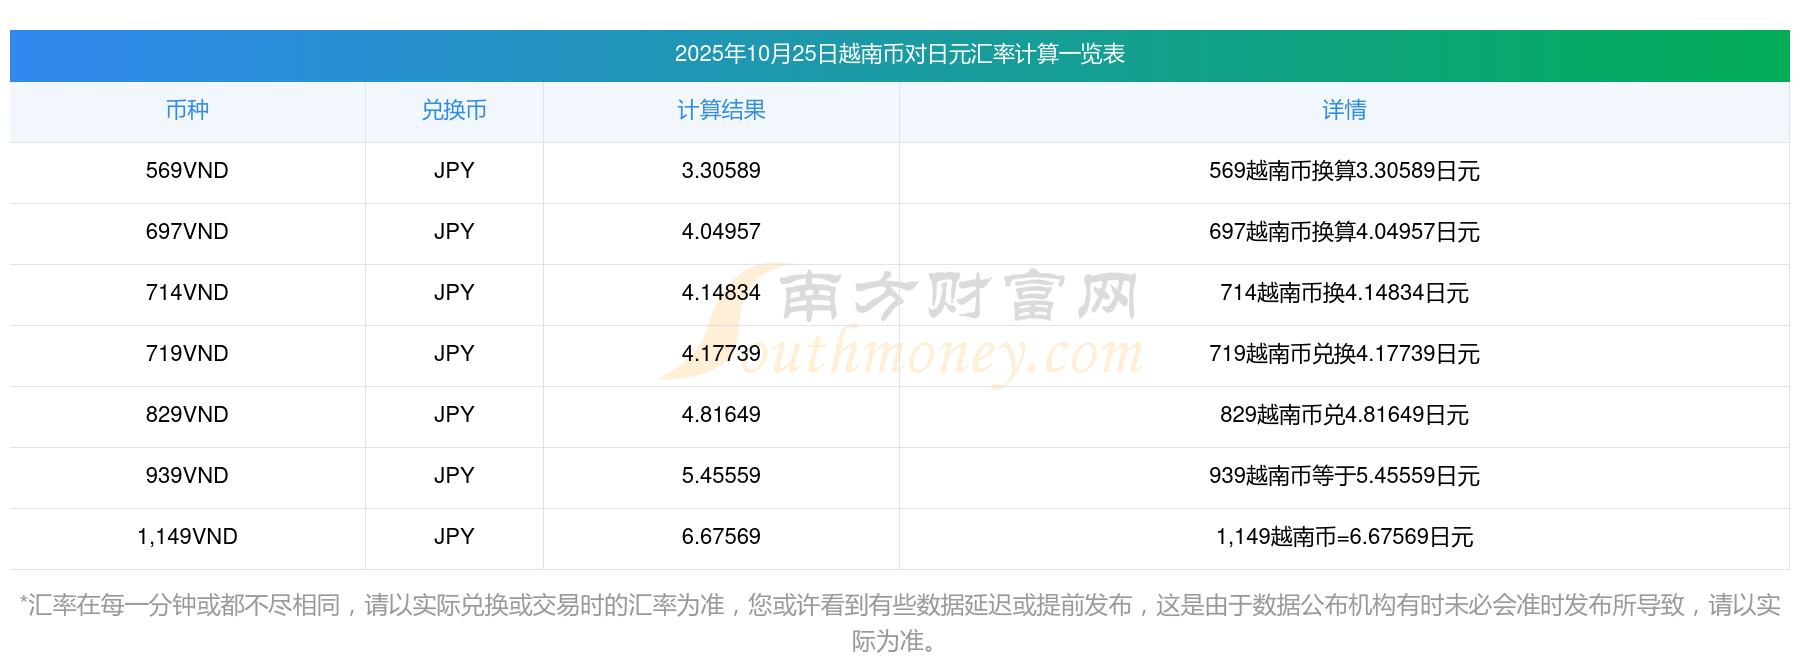Select the 详情 column header

pos(1344,111)
